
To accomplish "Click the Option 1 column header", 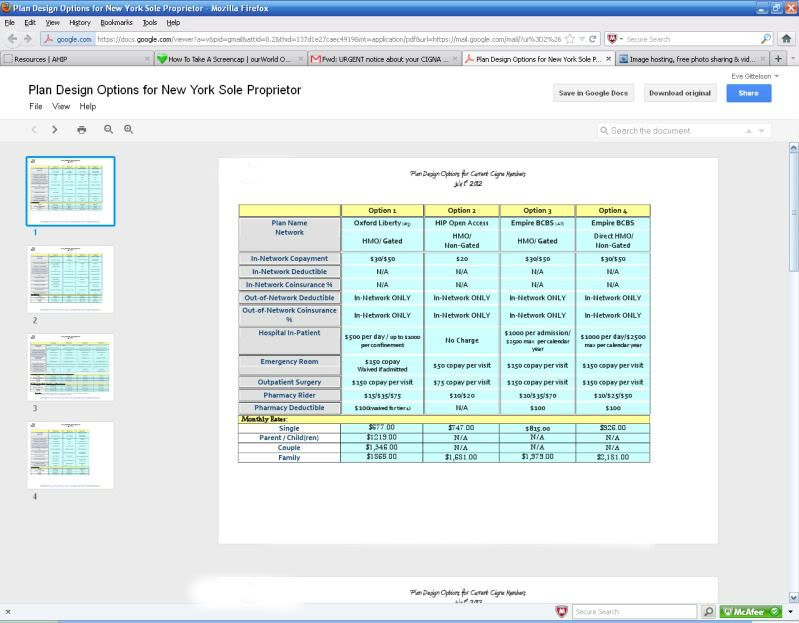I will (382, 210).
